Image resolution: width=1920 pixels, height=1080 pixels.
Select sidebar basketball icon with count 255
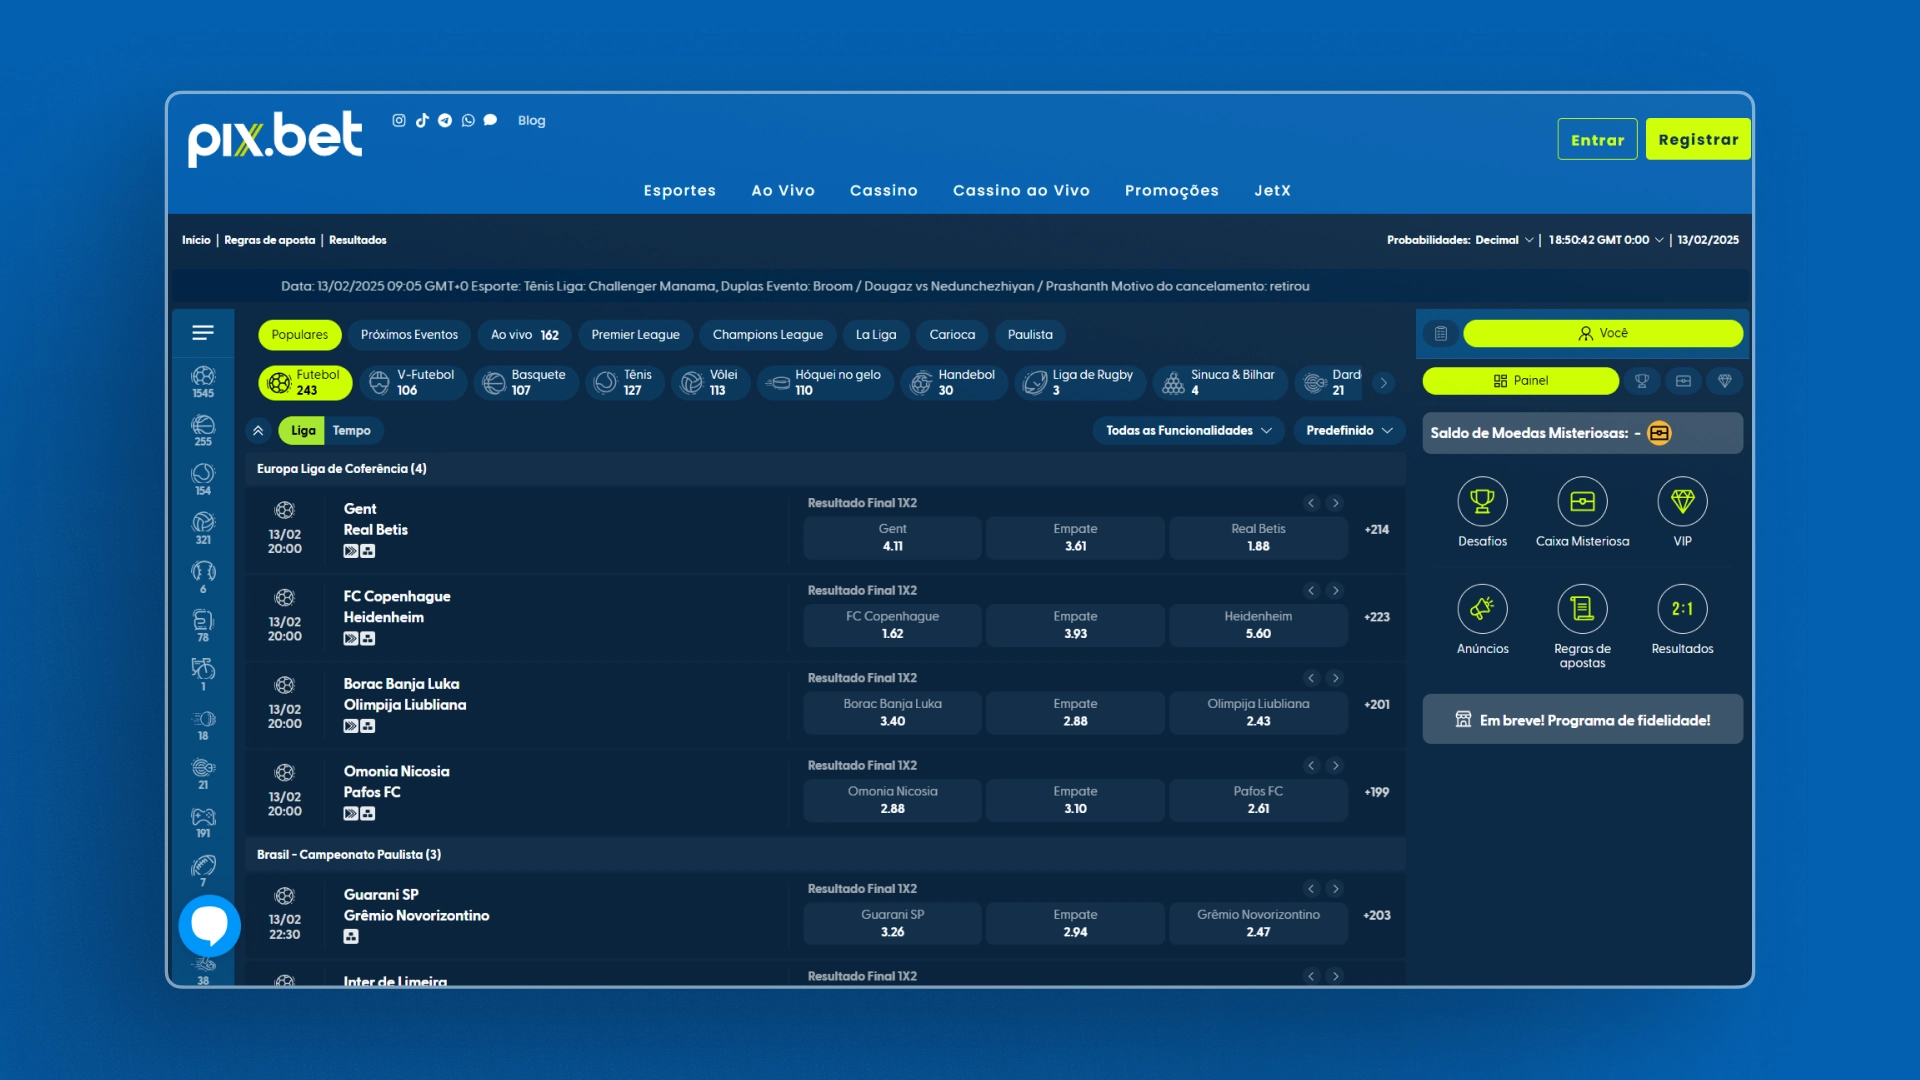point(203,430)
